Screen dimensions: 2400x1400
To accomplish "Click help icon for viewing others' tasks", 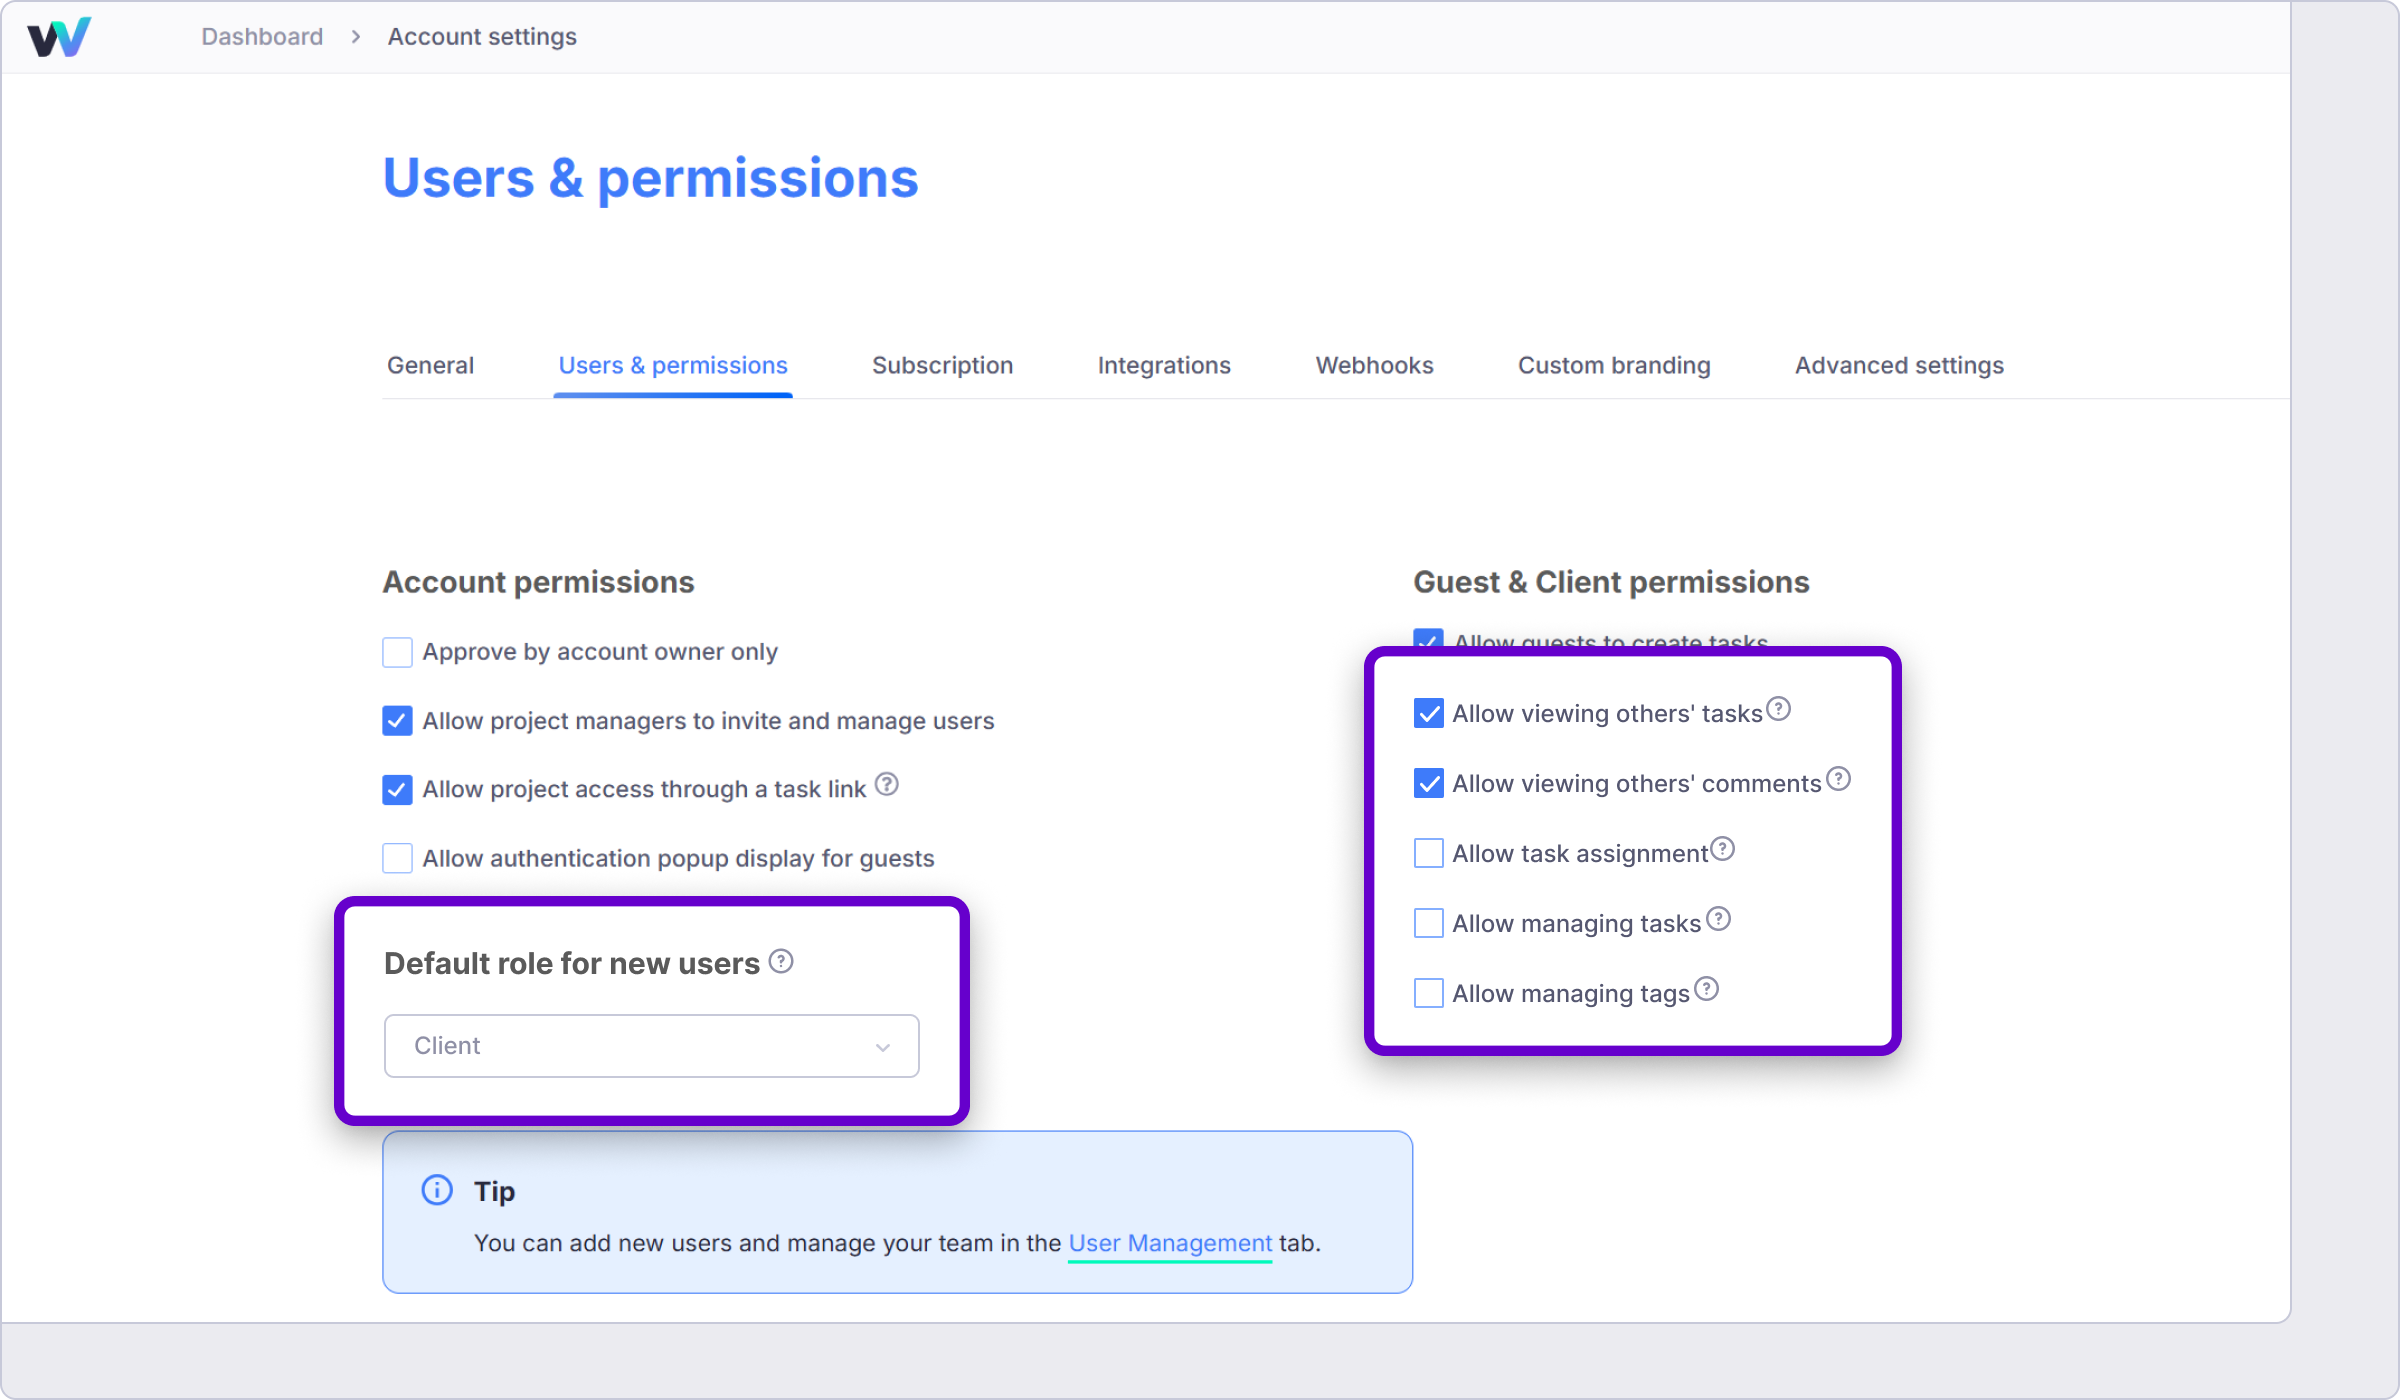I will click(1778, 709).
